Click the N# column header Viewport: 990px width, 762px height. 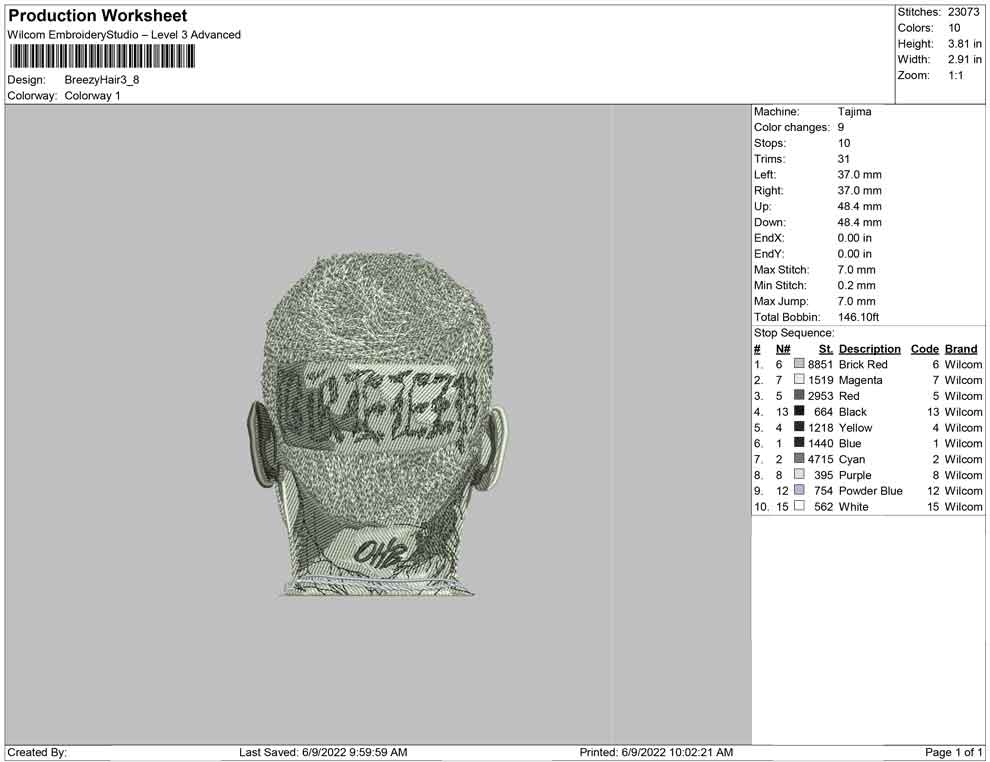coord(783,349)
